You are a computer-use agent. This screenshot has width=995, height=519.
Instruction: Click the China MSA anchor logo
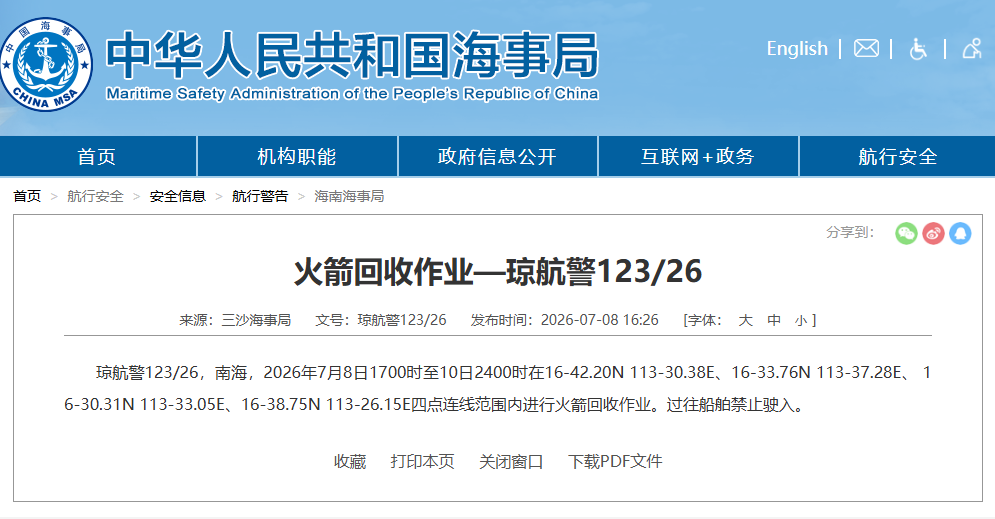tap(46, 64)
